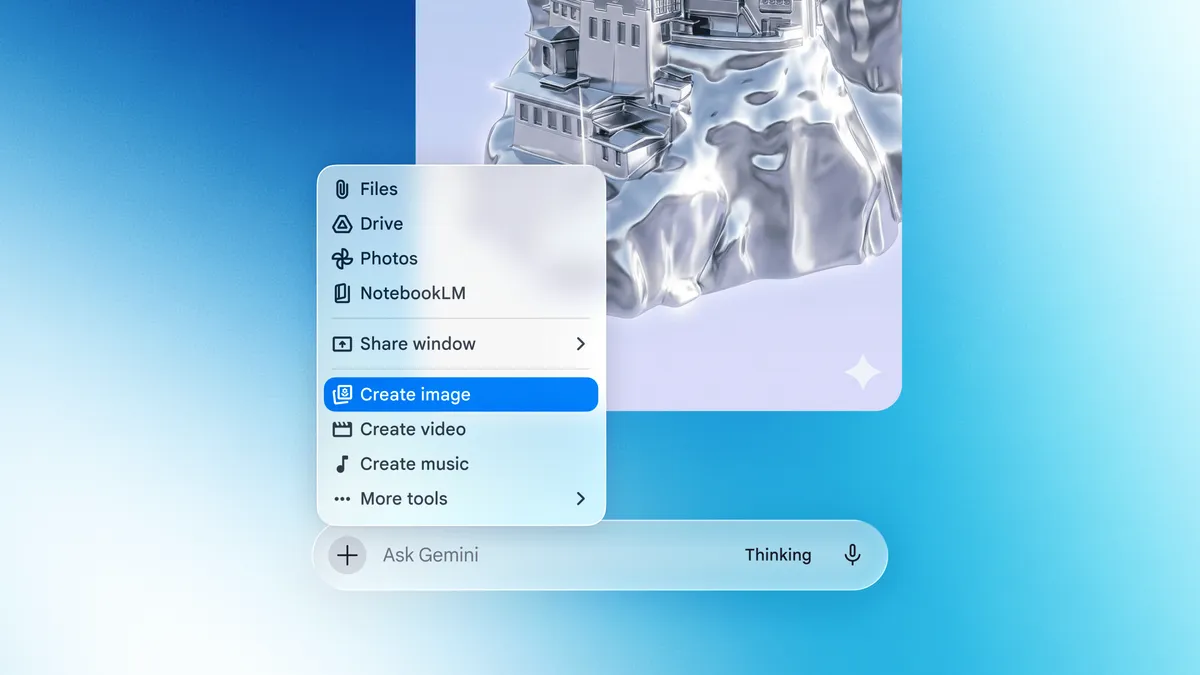Open More tools via three-dots icon
Image resolution: width=1200 pixels, height=675 pixels.
coord(342,499)
